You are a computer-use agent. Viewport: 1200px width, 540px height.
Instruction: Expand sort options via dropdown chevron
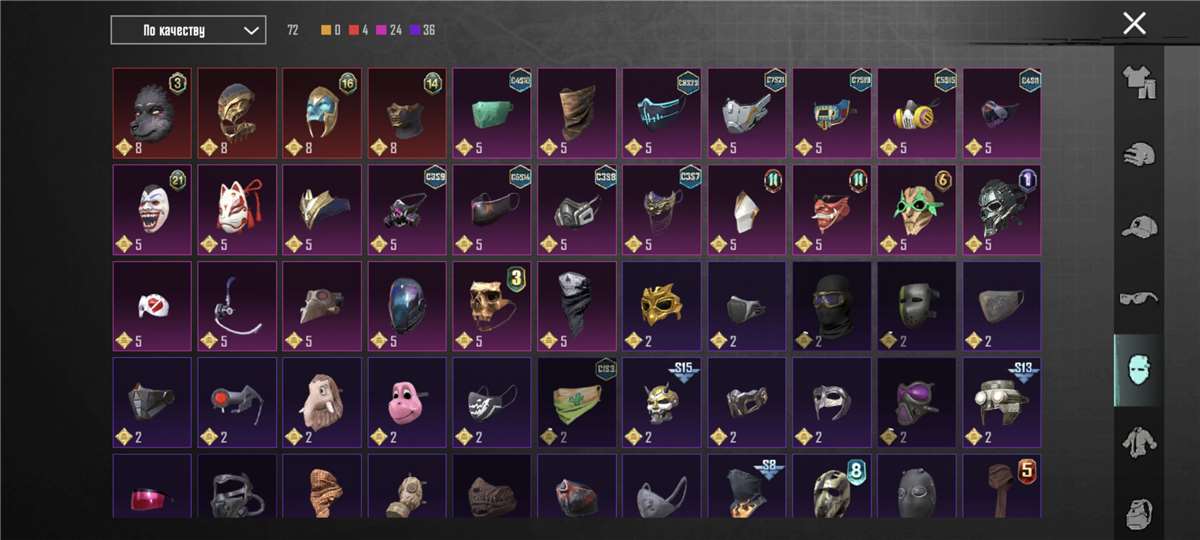(x=250, y=30)
